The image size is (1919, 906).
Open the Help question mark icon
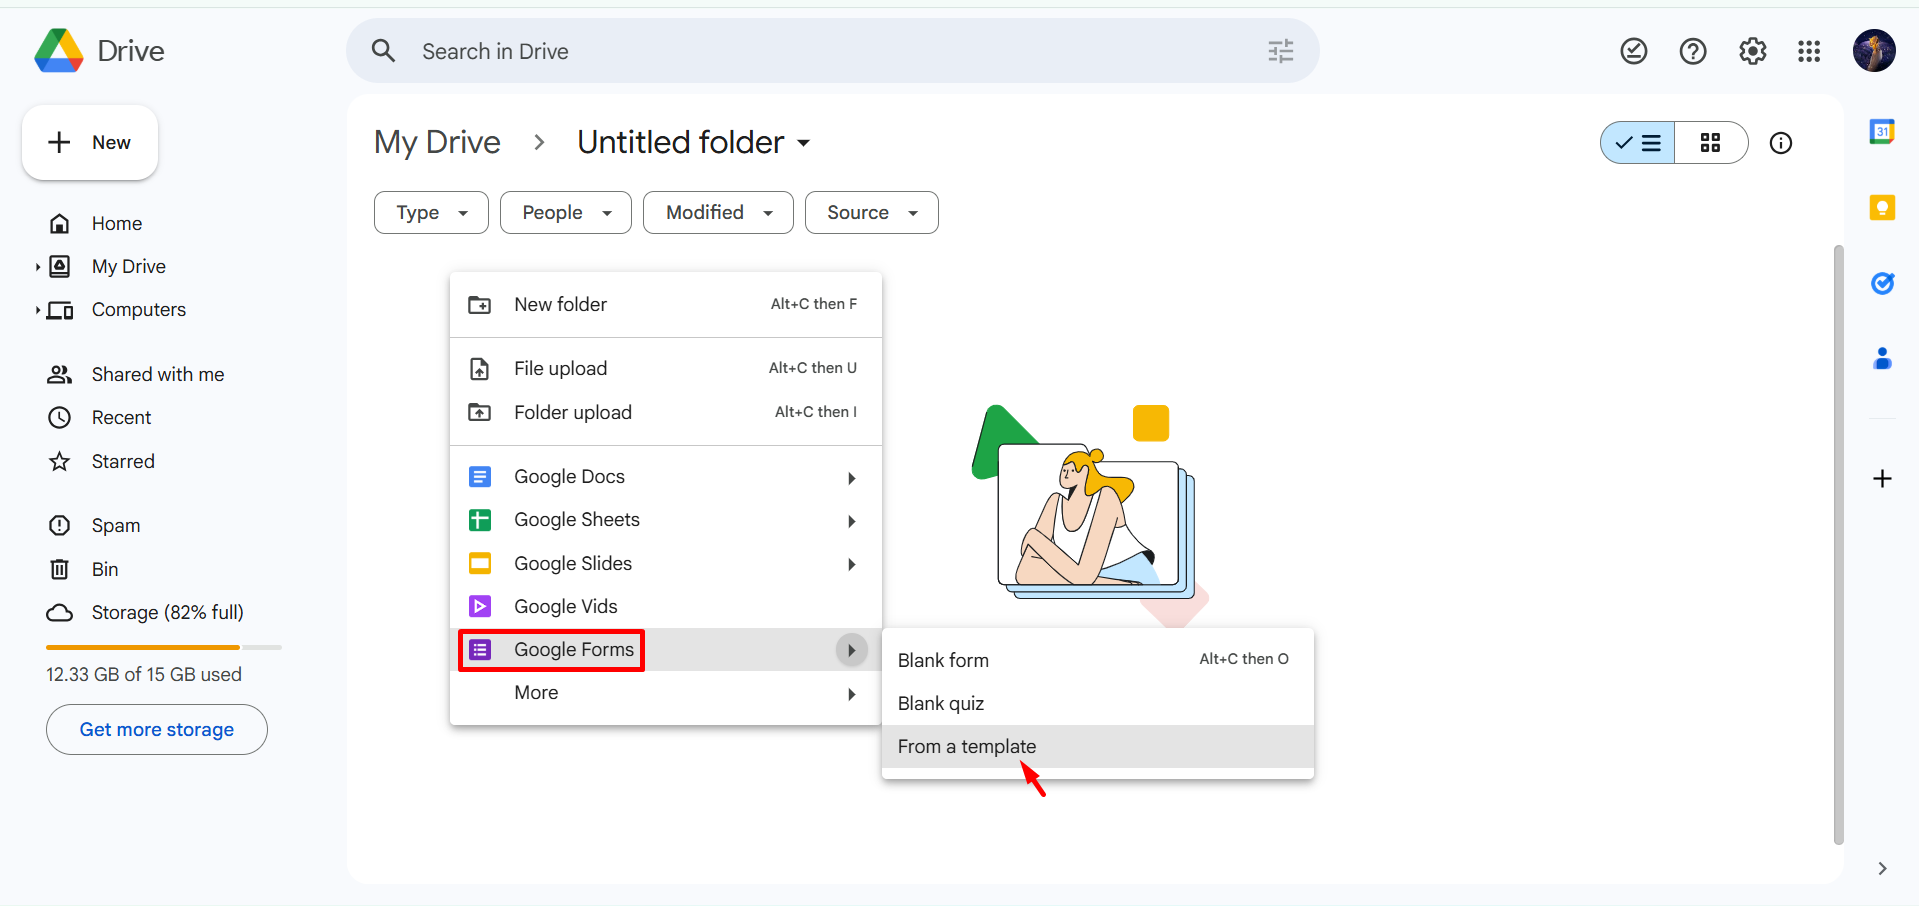1693,51
